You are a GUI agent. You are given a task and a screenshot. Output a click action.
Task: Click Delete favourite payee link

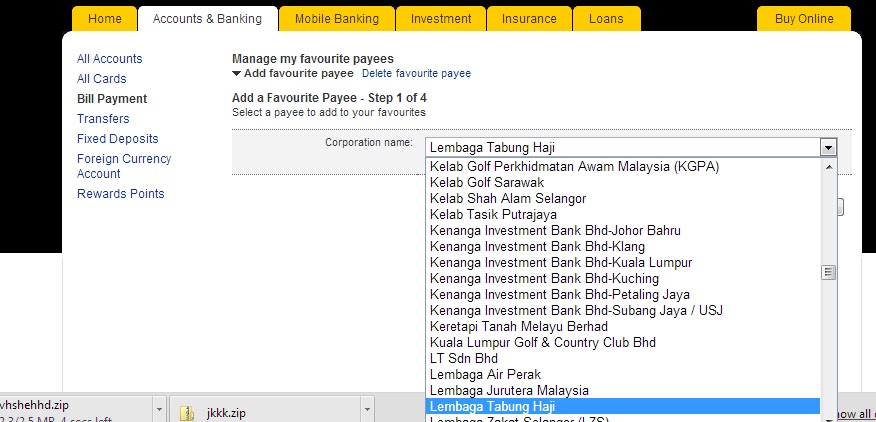tap(416, 73)
